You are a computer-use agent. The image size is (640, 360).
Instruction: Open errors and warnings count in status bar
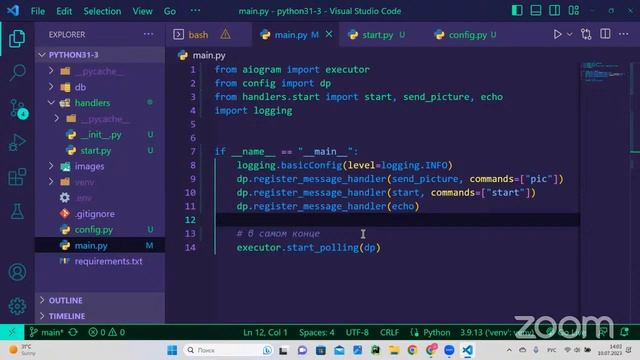click(x=107, y=332)
